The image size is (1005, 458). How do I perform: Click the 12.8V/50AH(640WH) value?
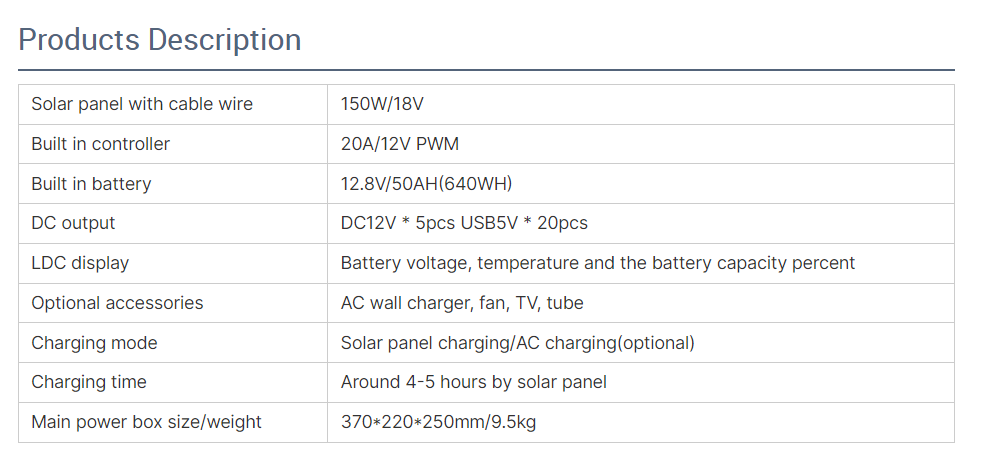coord(427,184)
